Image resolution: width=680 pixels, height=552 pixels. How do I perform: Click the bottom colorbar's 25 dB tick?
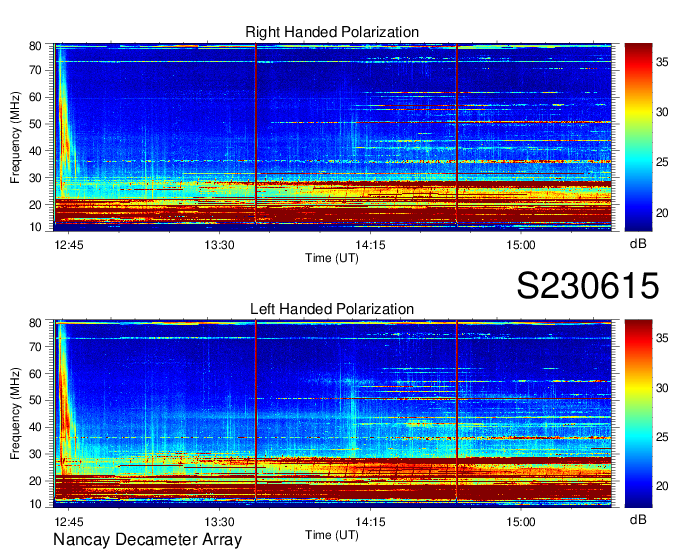pos(662,437)
